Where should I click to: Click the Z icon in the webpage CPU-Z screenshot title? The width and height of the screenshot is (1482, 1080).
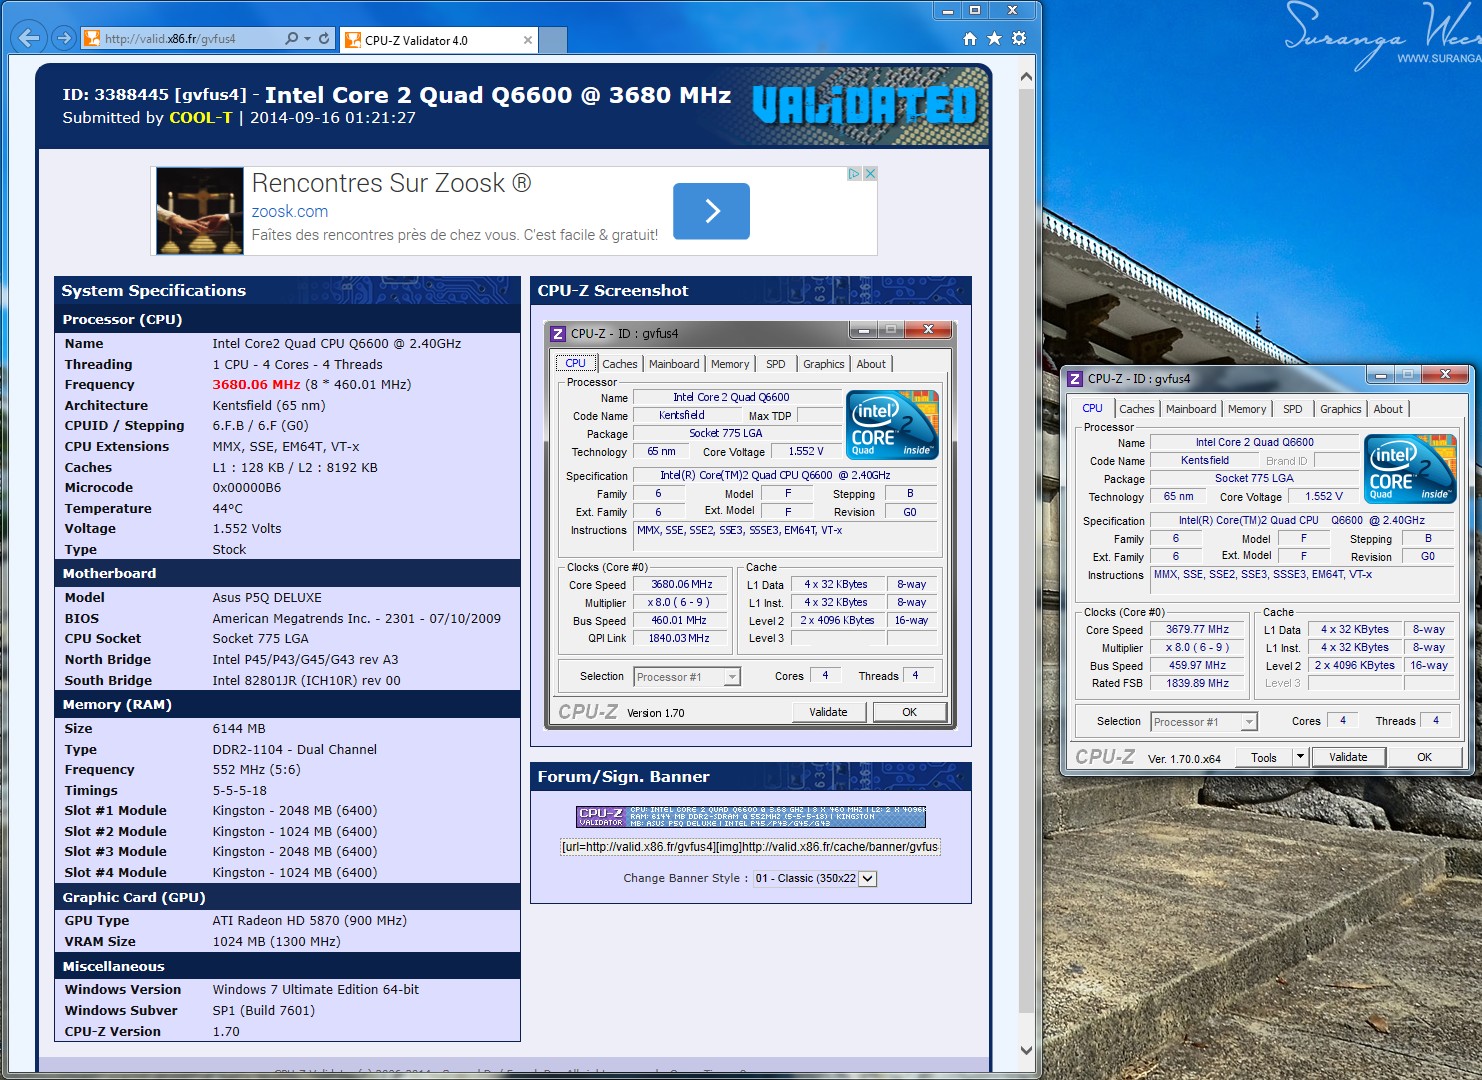tap(558, 334)
